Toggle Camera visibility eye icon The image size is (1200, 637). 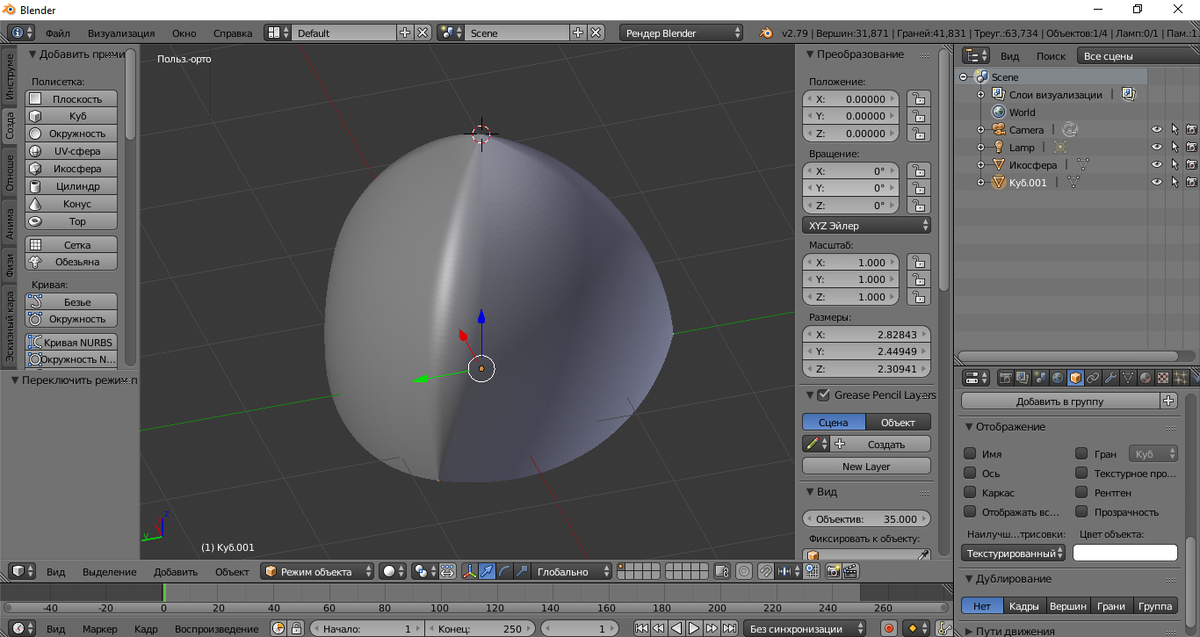pyautogui.click(x=1157, y=130)
